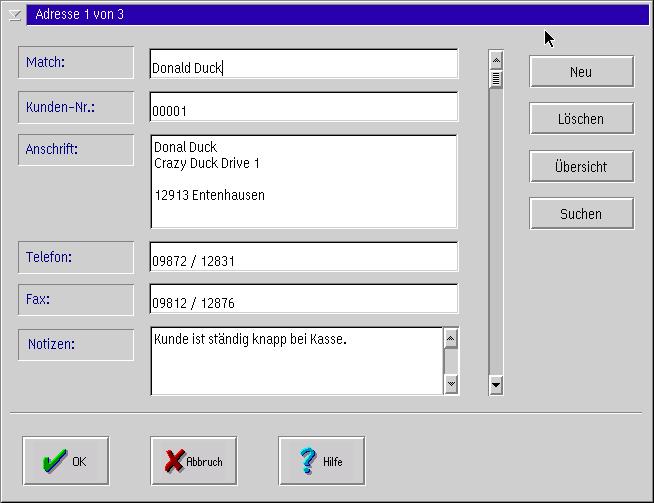Click Notizen scrollbar up arrow
The height and width of the screenshot is (503, 654).
pyautogui.click(x=450, y=338)
